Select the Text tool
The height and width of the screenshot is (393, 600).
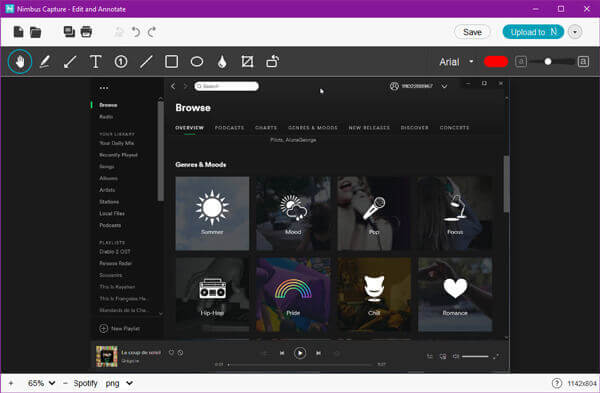[95, 61]
